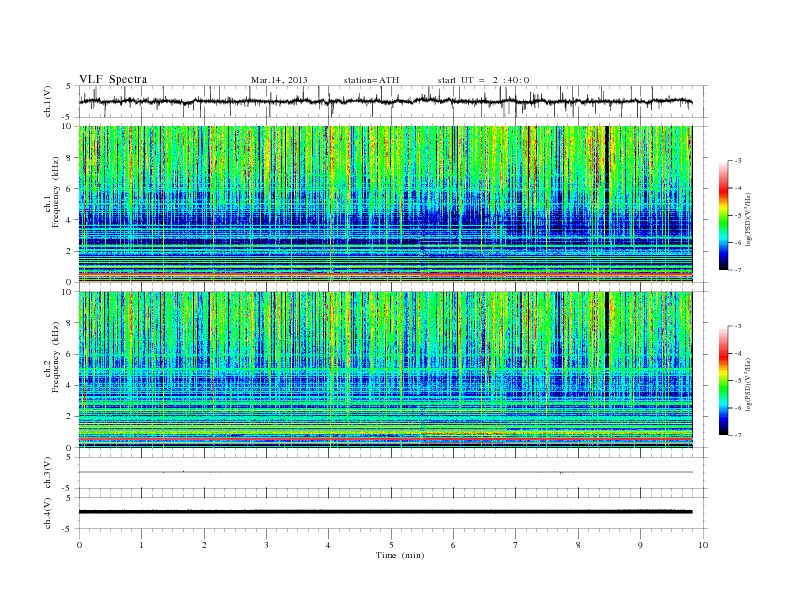
Task: Click the "-3" tick on ch.1 colorbar
Action: tap(738, 161)
